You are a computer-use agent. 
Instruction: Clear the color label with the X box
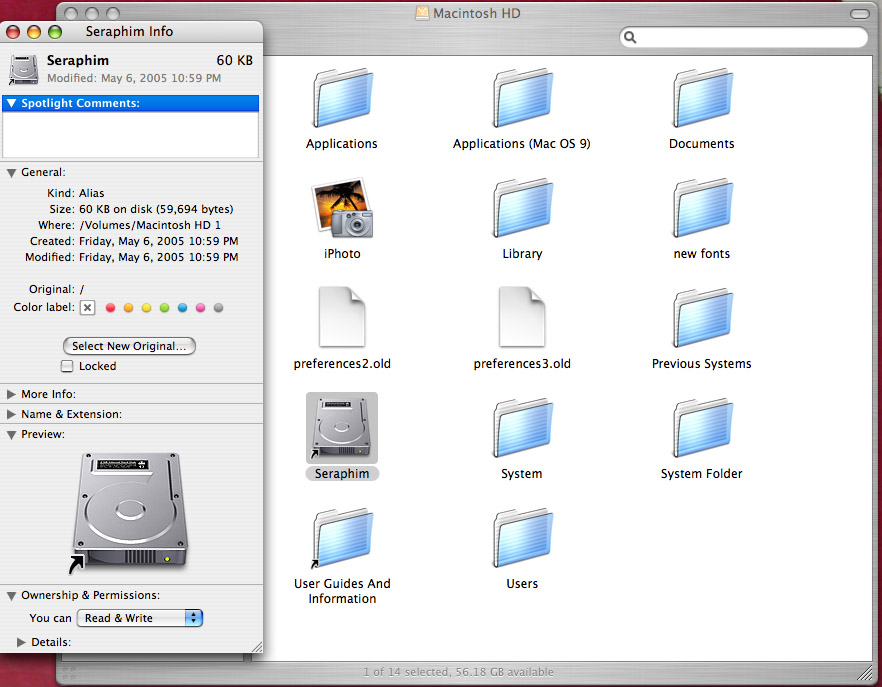[87, 308]
